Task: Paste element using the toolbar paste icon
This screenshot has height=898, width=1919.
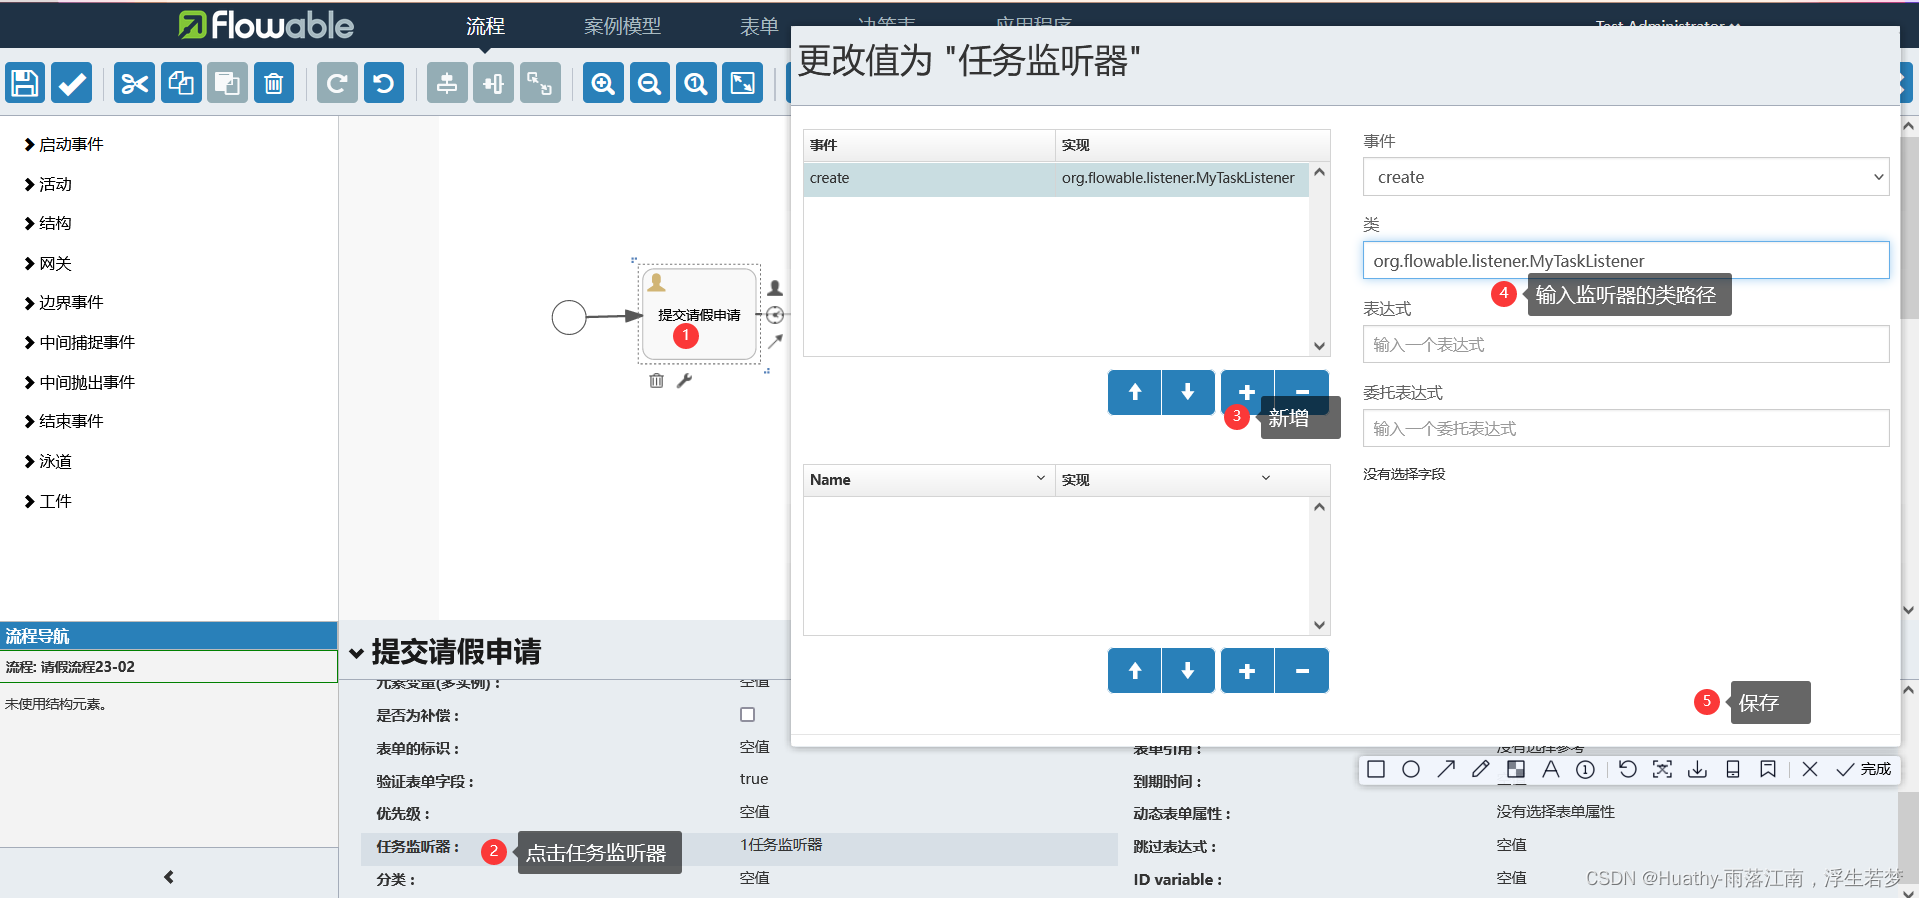Action: pyautogui.click(x=227, y=83)
